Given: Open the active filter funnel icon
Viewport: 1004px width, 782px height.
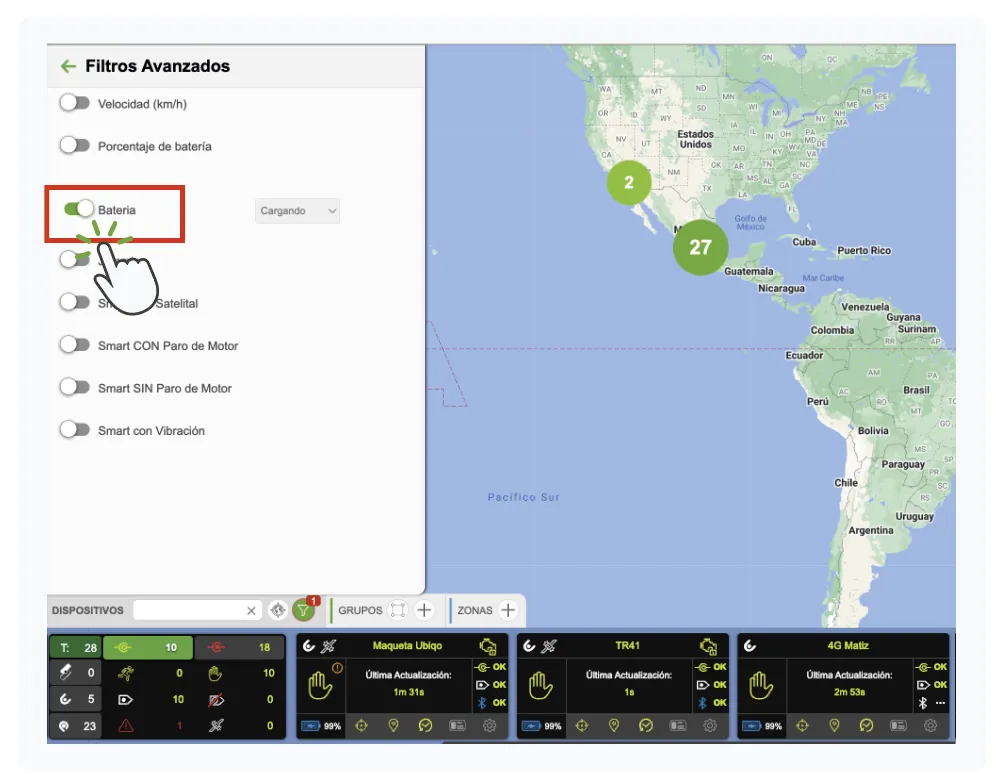Looking at the screenshot, I should click(x=304, y=610).
